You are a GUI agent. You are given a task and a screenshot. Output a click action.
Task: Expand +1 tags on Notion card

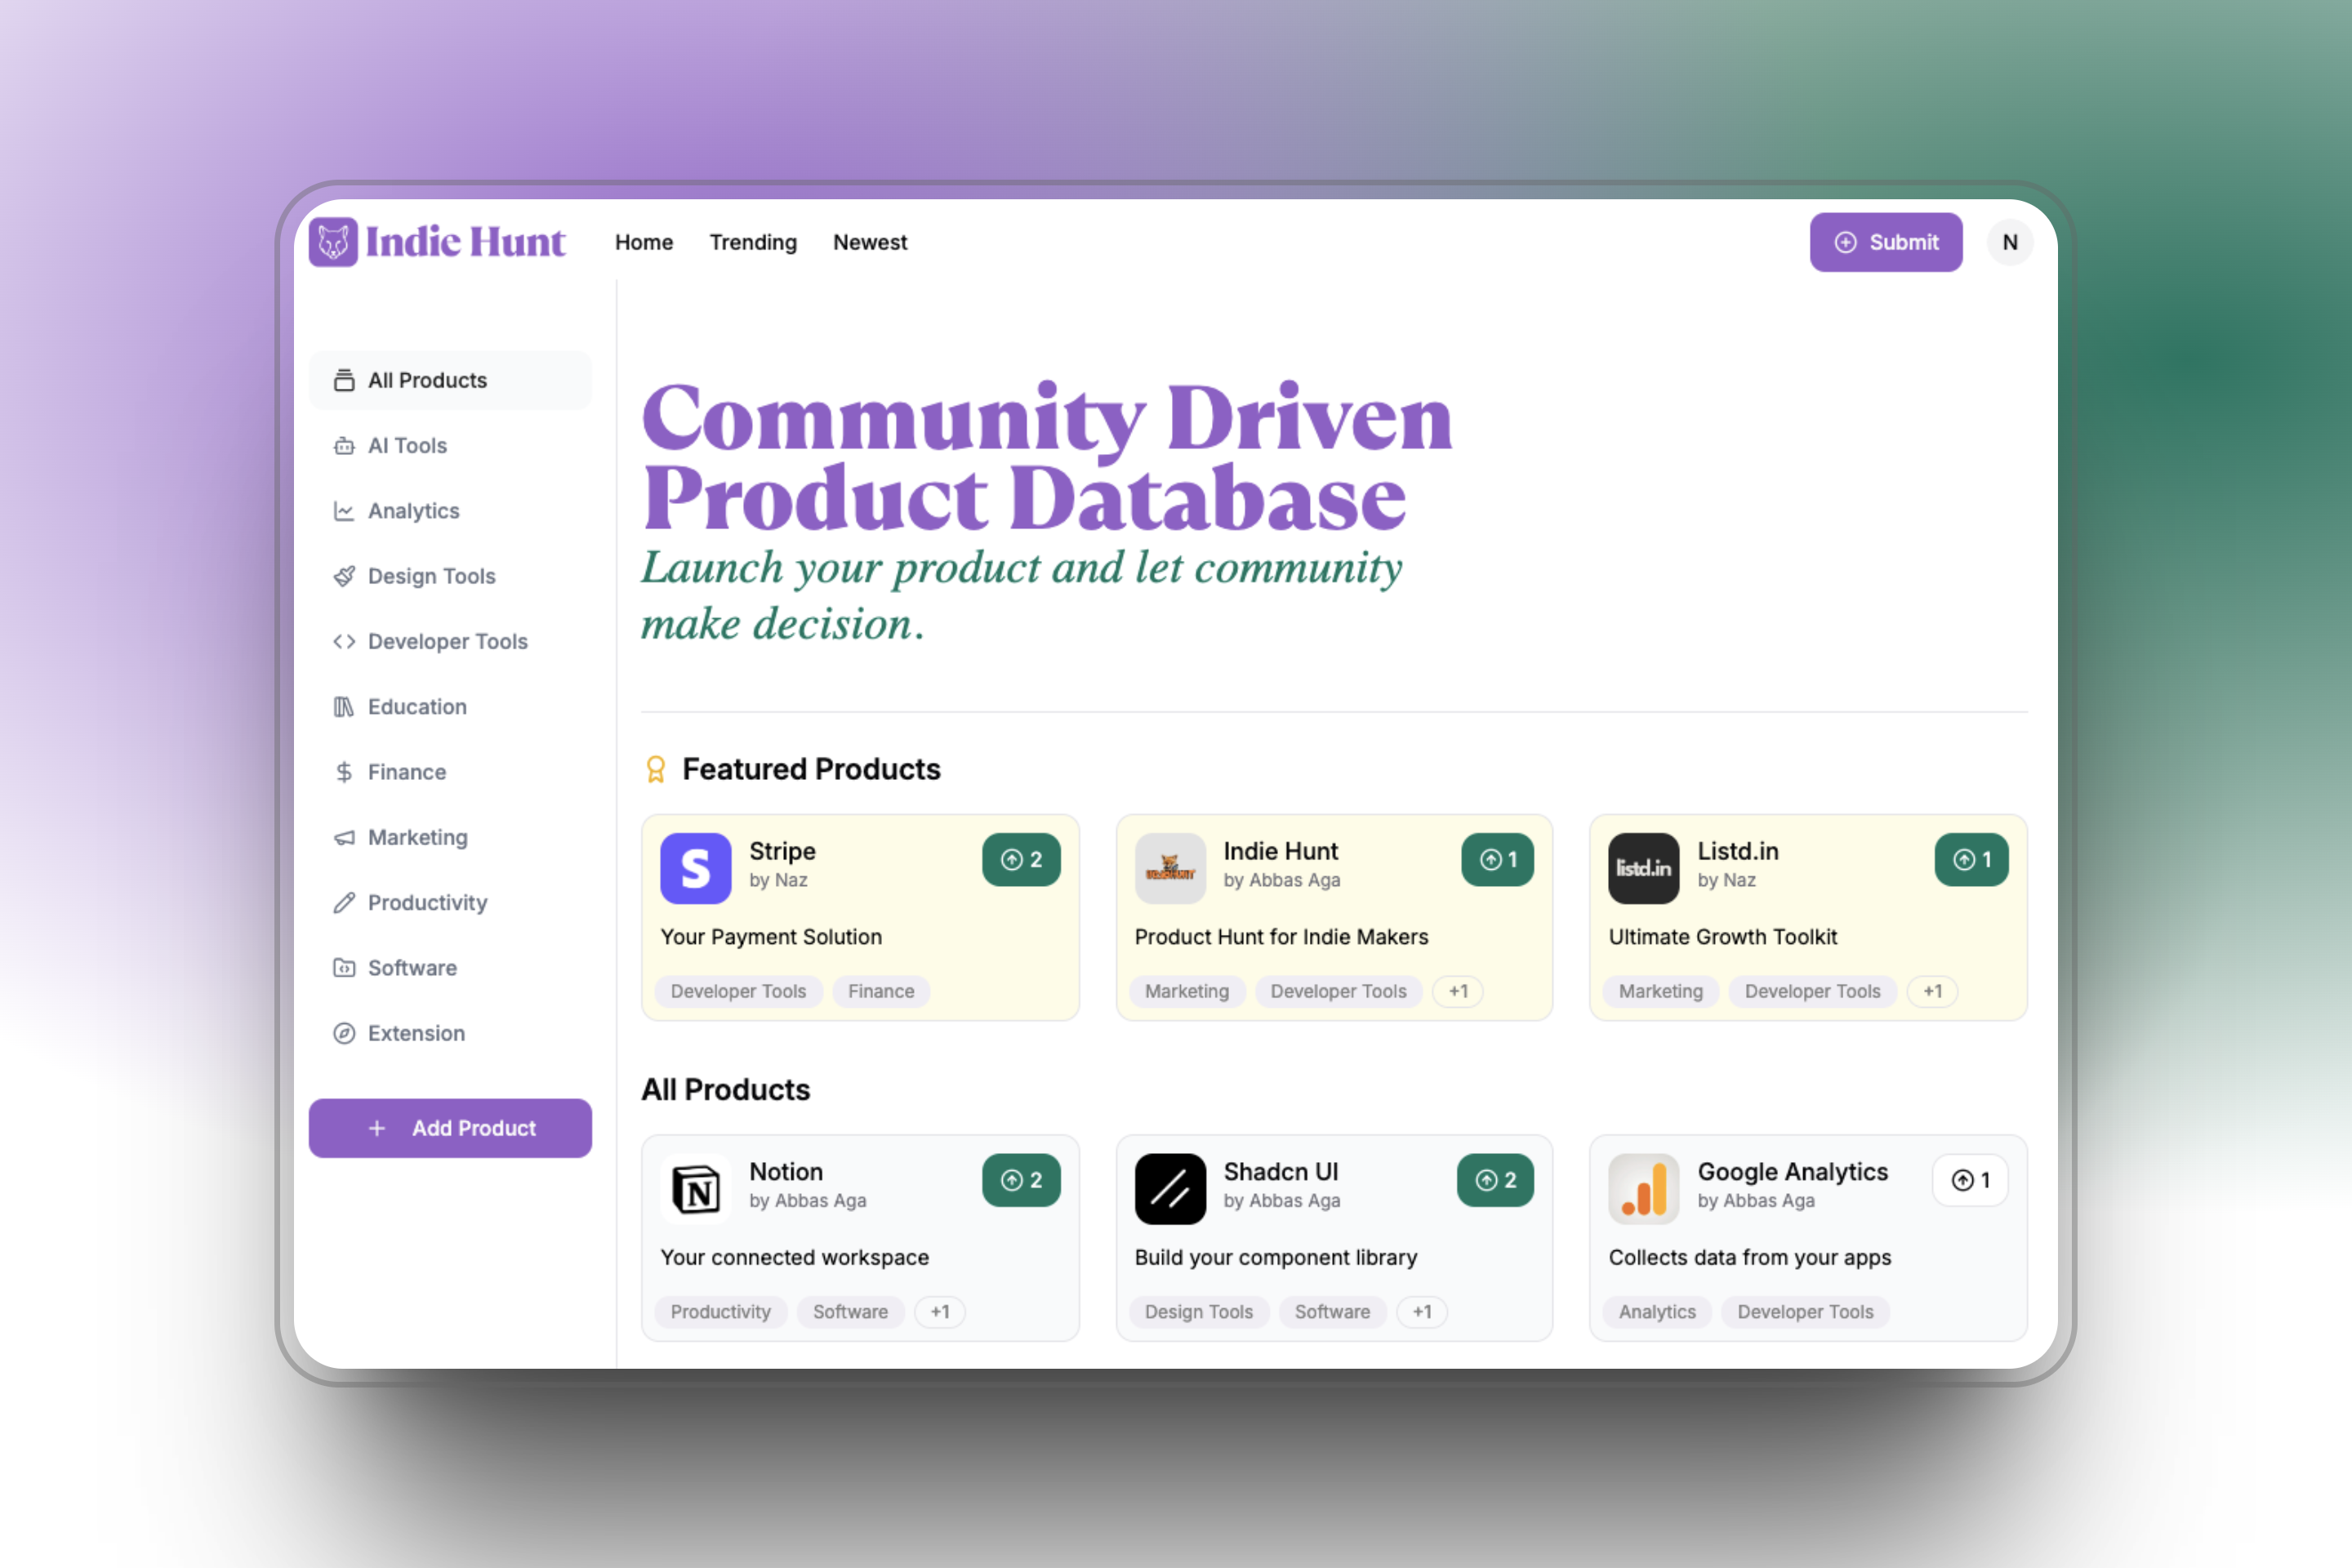tap(940, 1312)
